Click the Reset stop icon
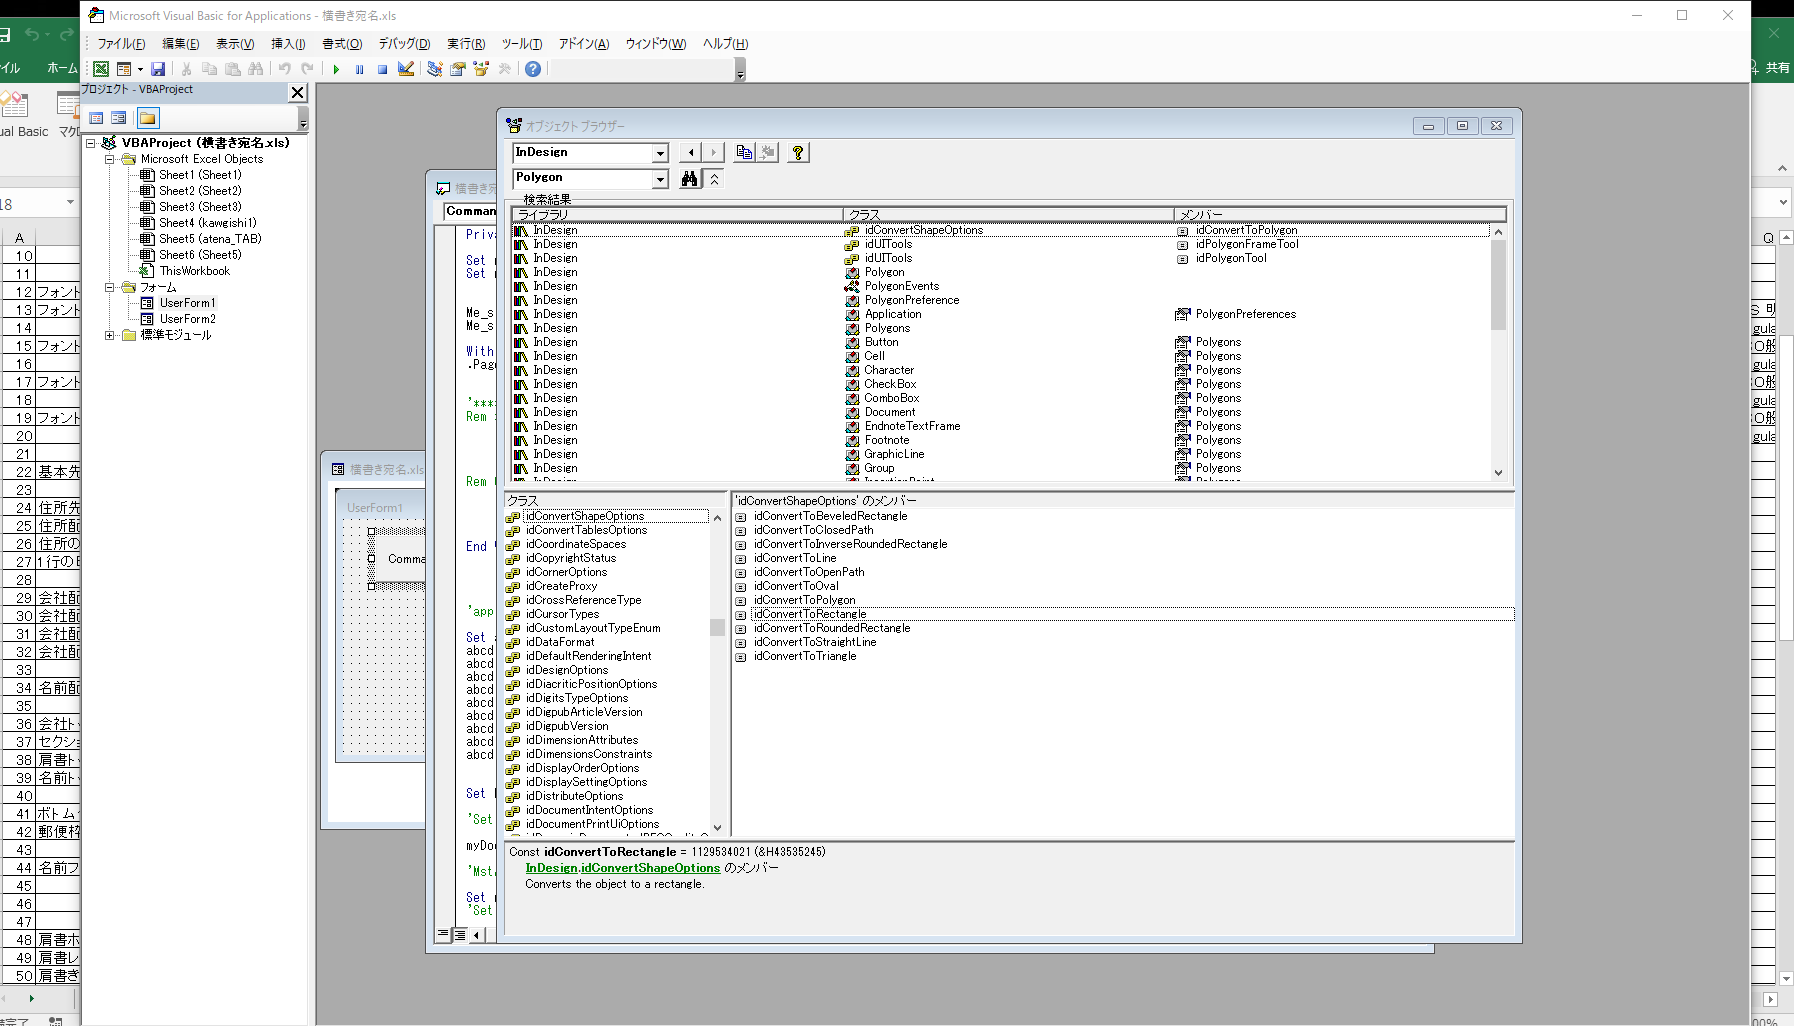1794x1026 pixels. [383, 69]
